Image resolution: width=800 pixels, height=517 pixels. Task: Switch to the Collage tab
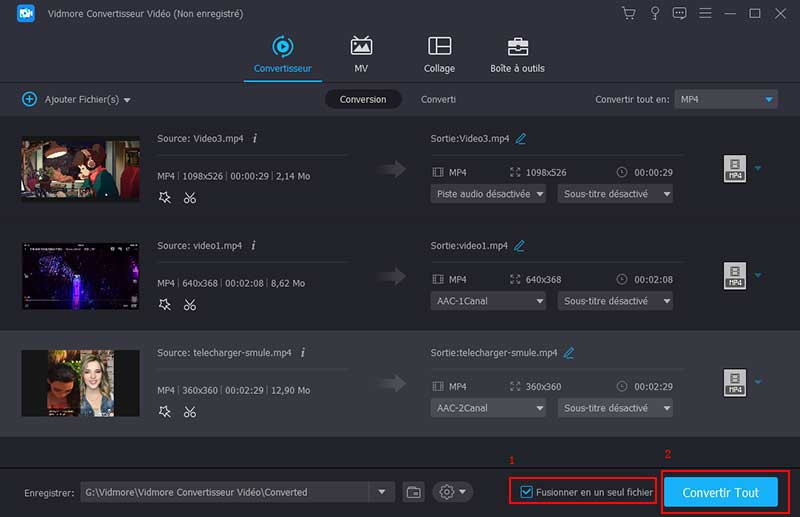[x=439, y=54]
